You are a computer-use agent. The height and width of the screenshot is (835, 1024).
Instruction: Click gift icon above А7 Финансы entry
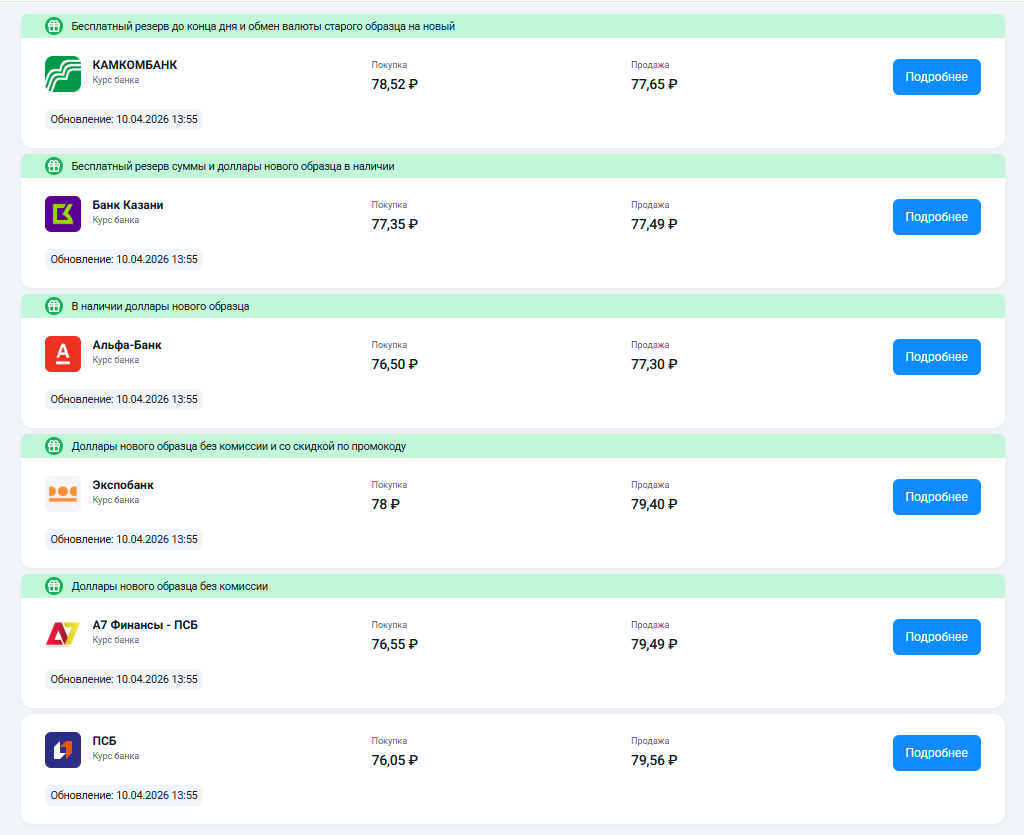point(54,586)
